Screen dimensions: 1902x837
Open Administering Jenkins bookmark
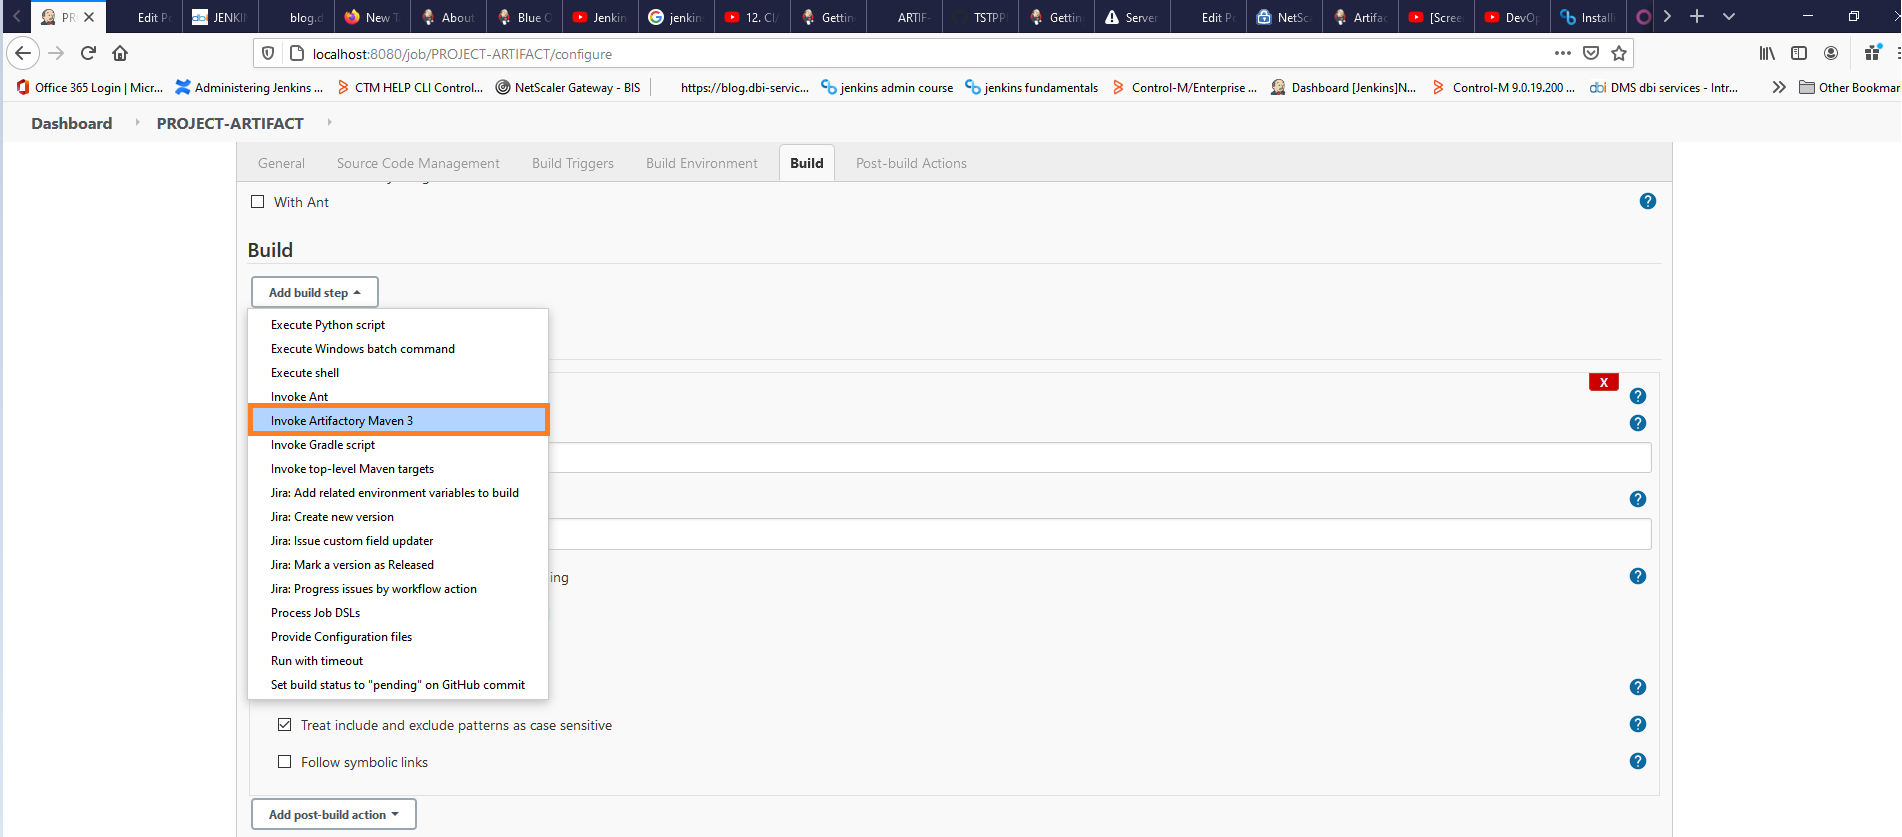249,87
